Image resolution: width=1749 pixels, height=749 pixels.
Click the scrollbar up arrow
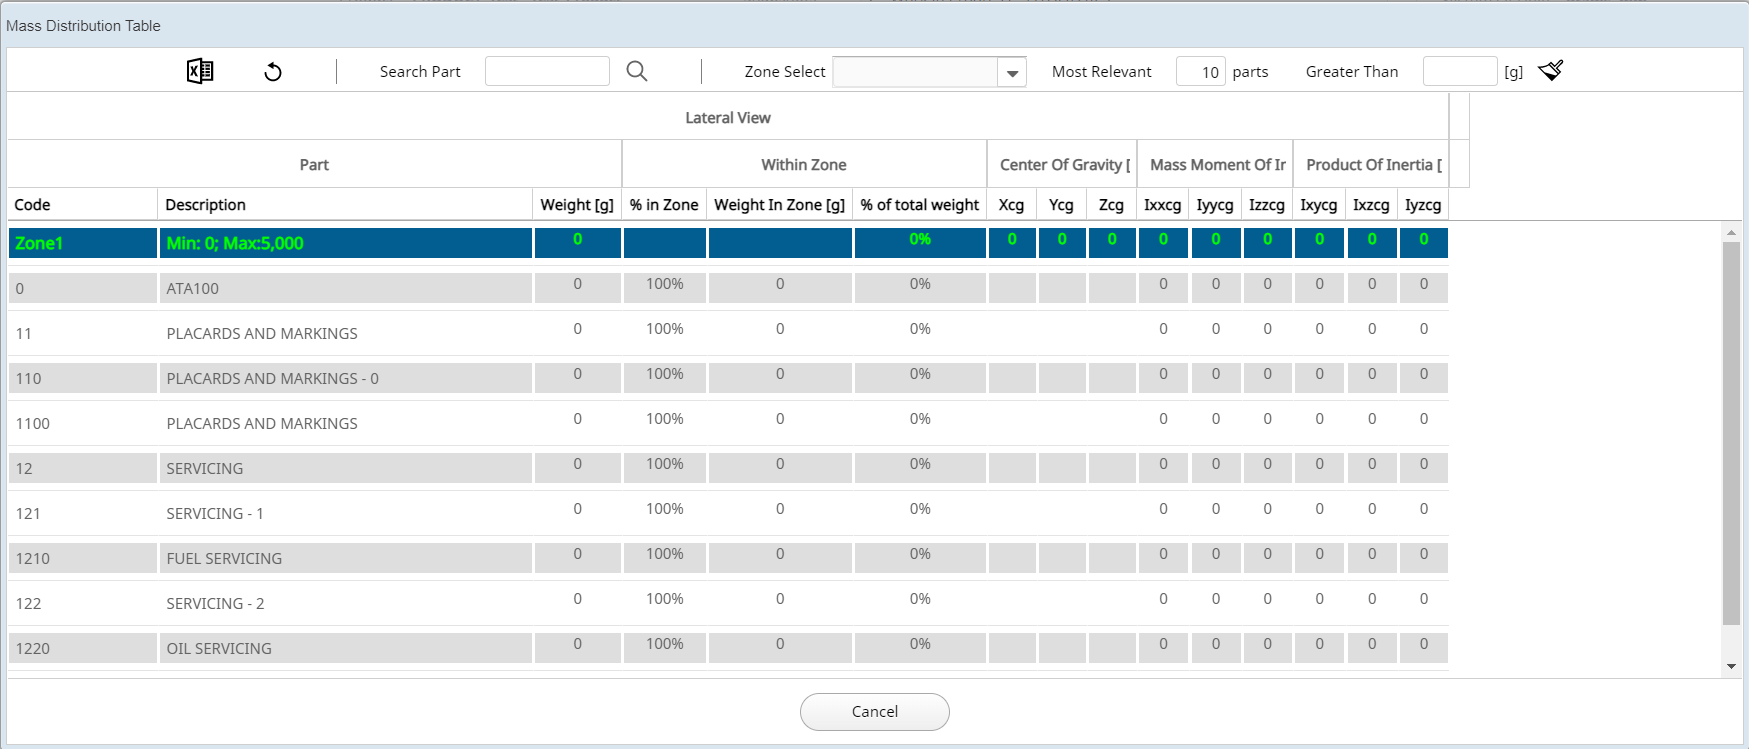[1731, 232]
